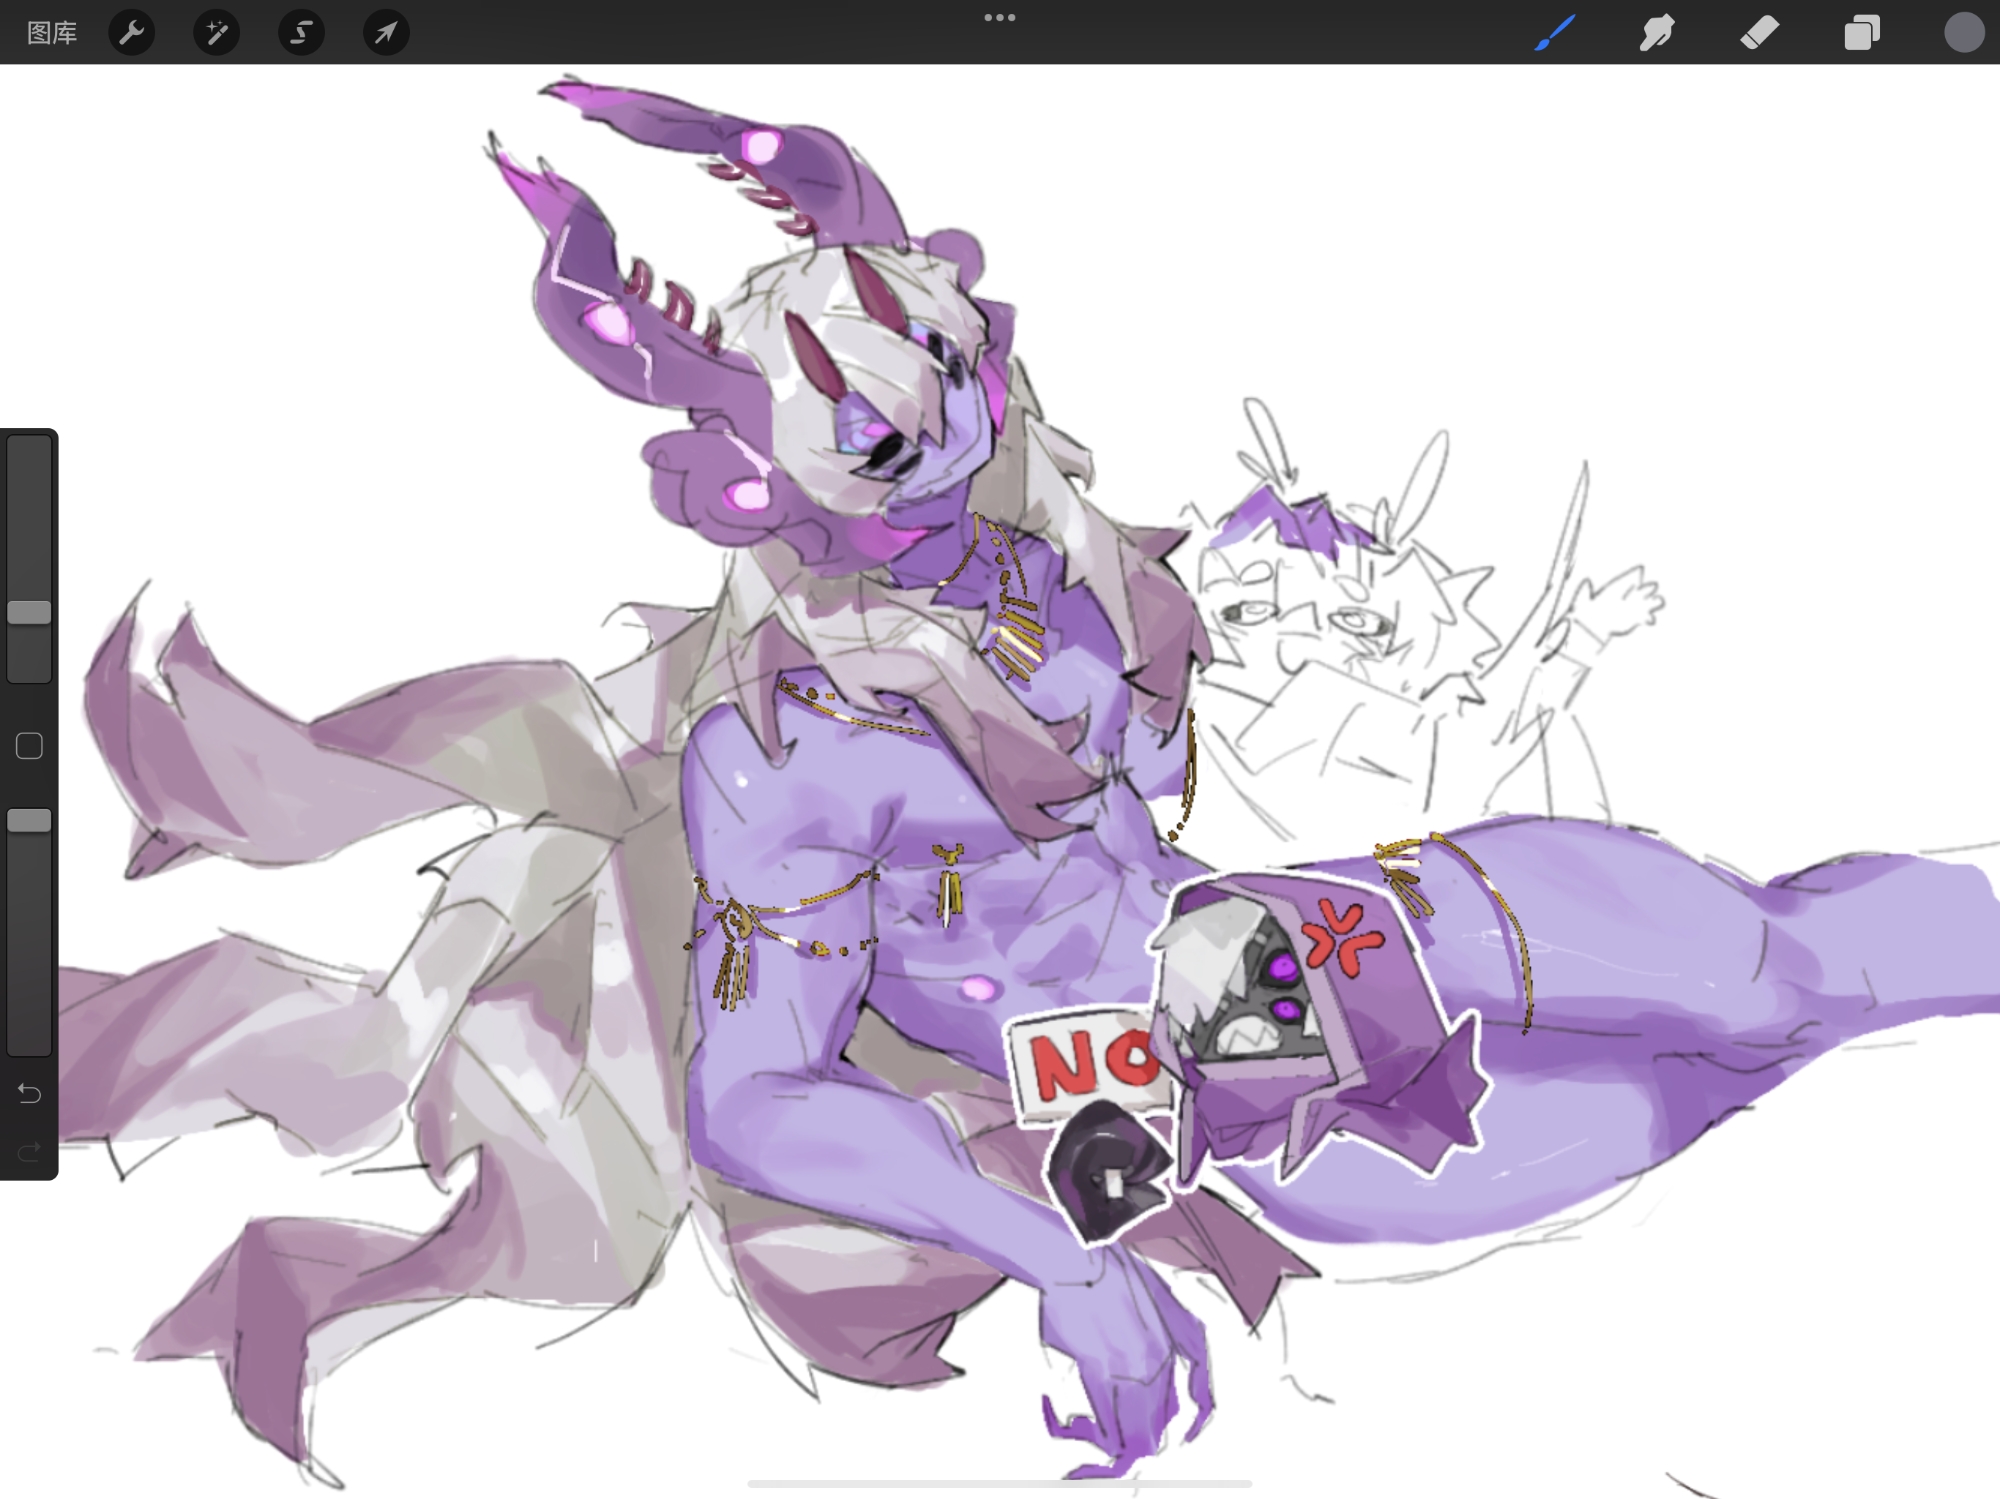Select the Smudge tool

pyautogui.click(x=1657, y=33)
